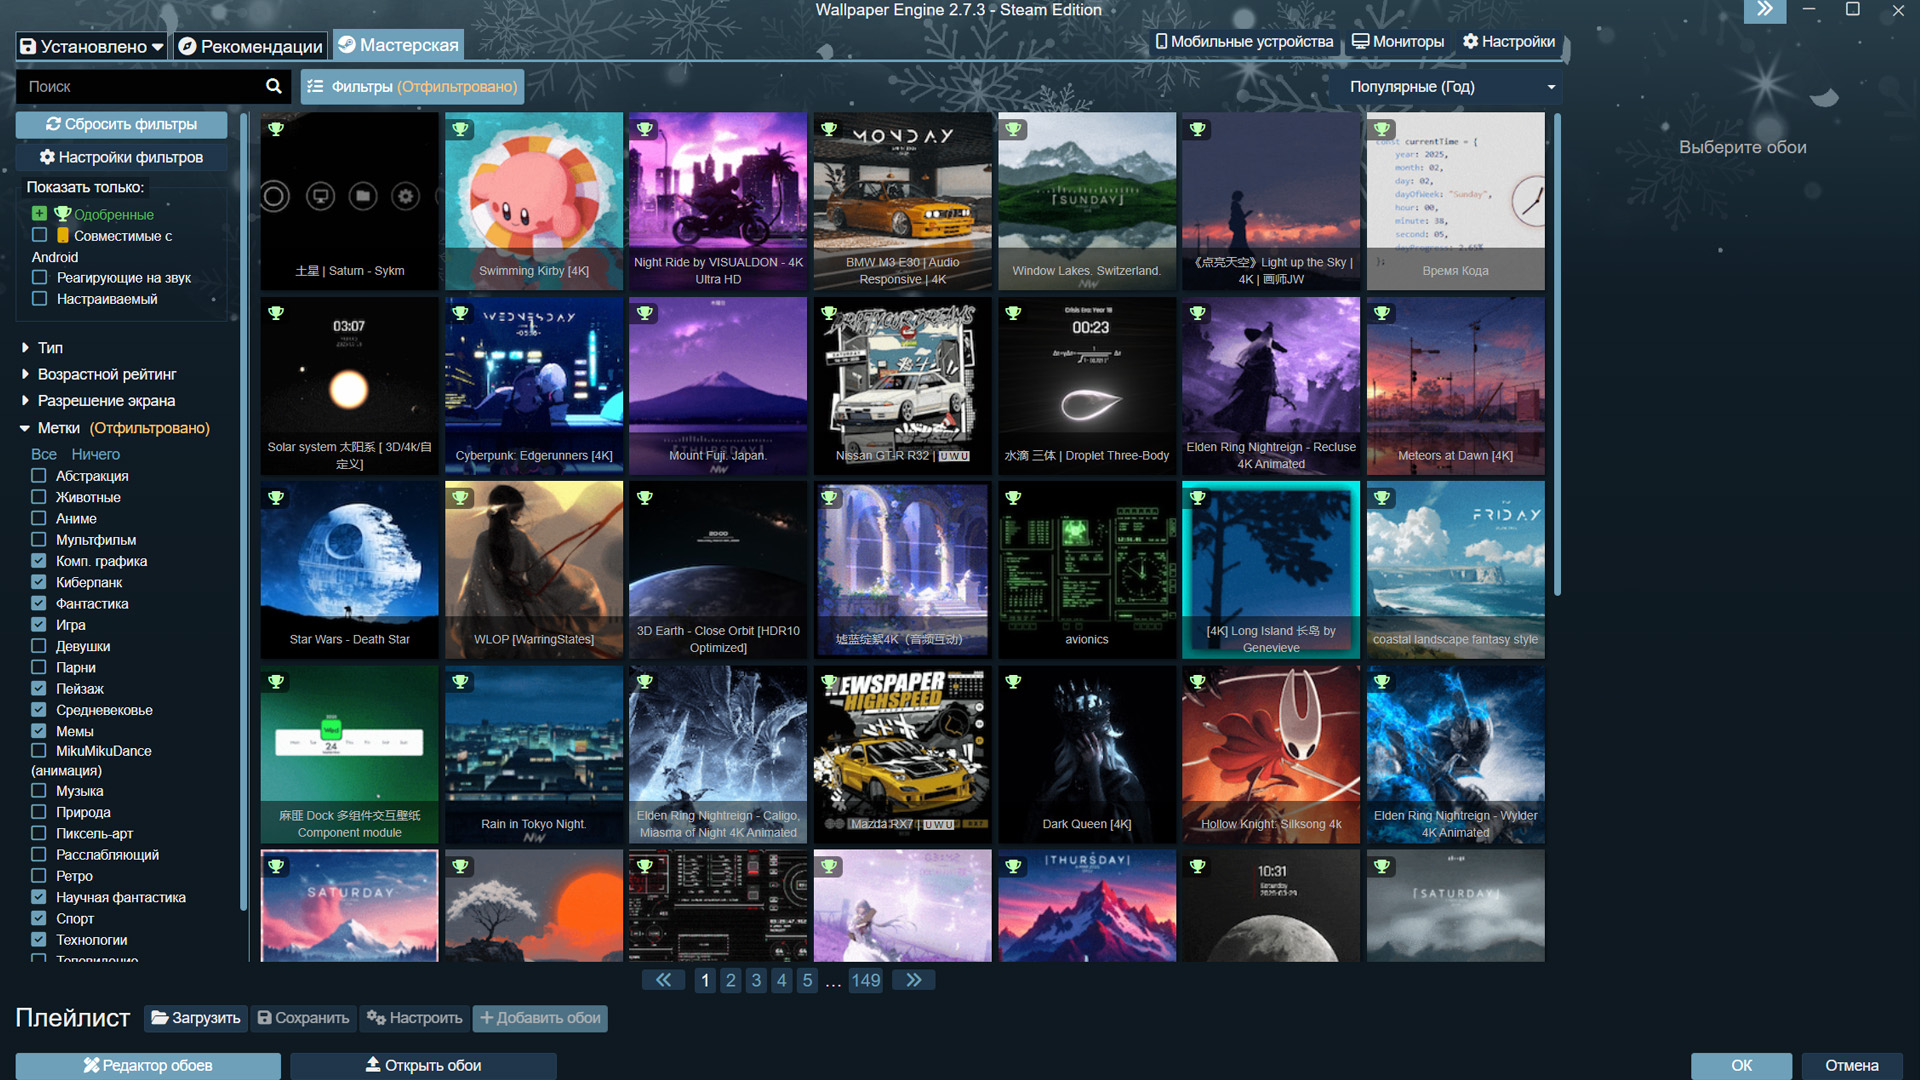Go to previous page with double-arrow

(663, 981)
